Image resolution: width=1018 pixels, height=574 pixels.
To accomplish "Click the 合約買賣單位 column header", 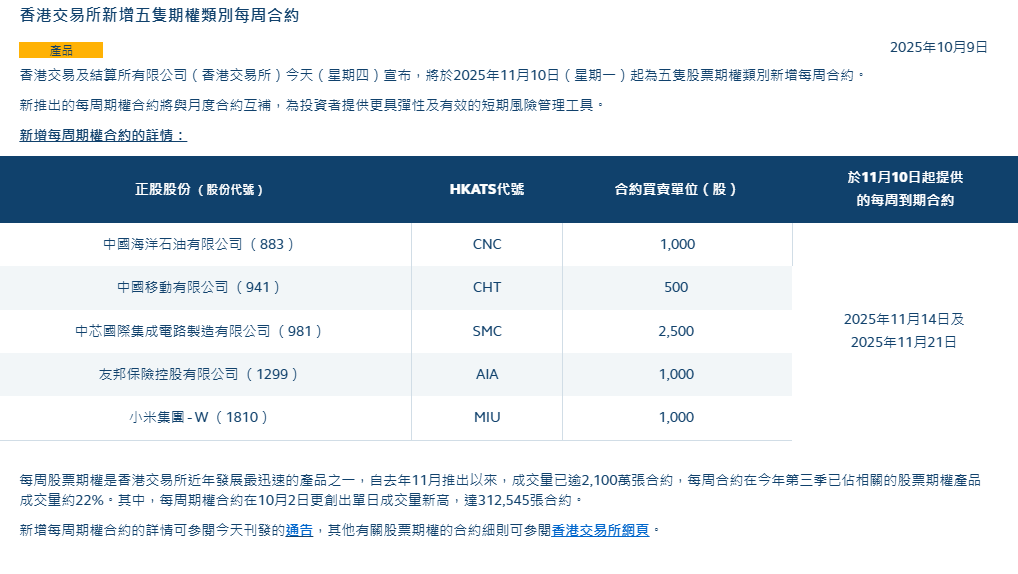I will pyautogui.click(x=676, y=189).
